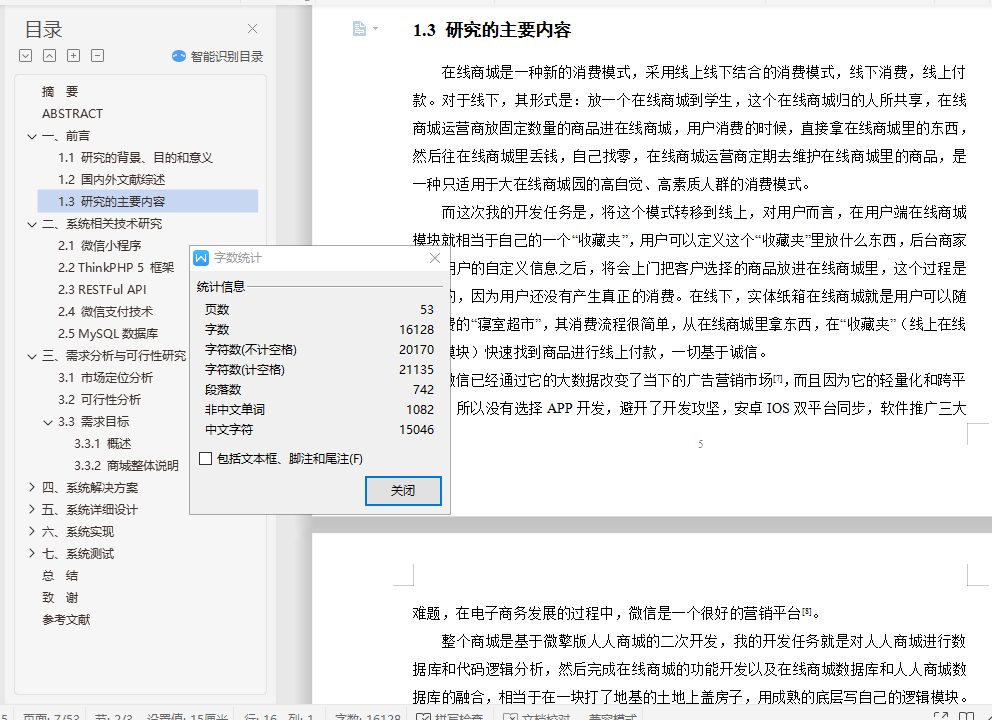Click the 字数 value 16128 in dialog
Screen dimensions: 992x720
416,330
